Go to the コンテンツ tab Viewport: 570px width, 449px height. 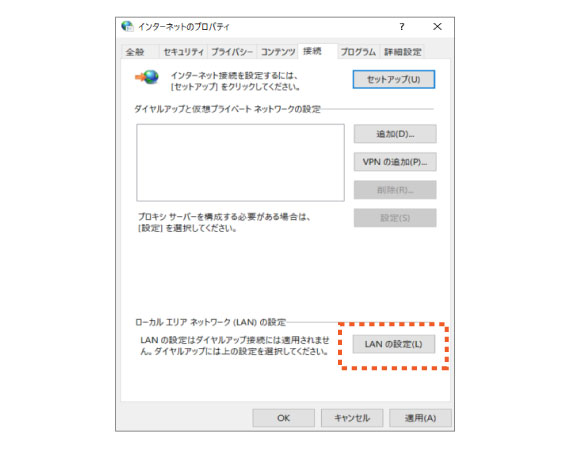pos(278,52)
